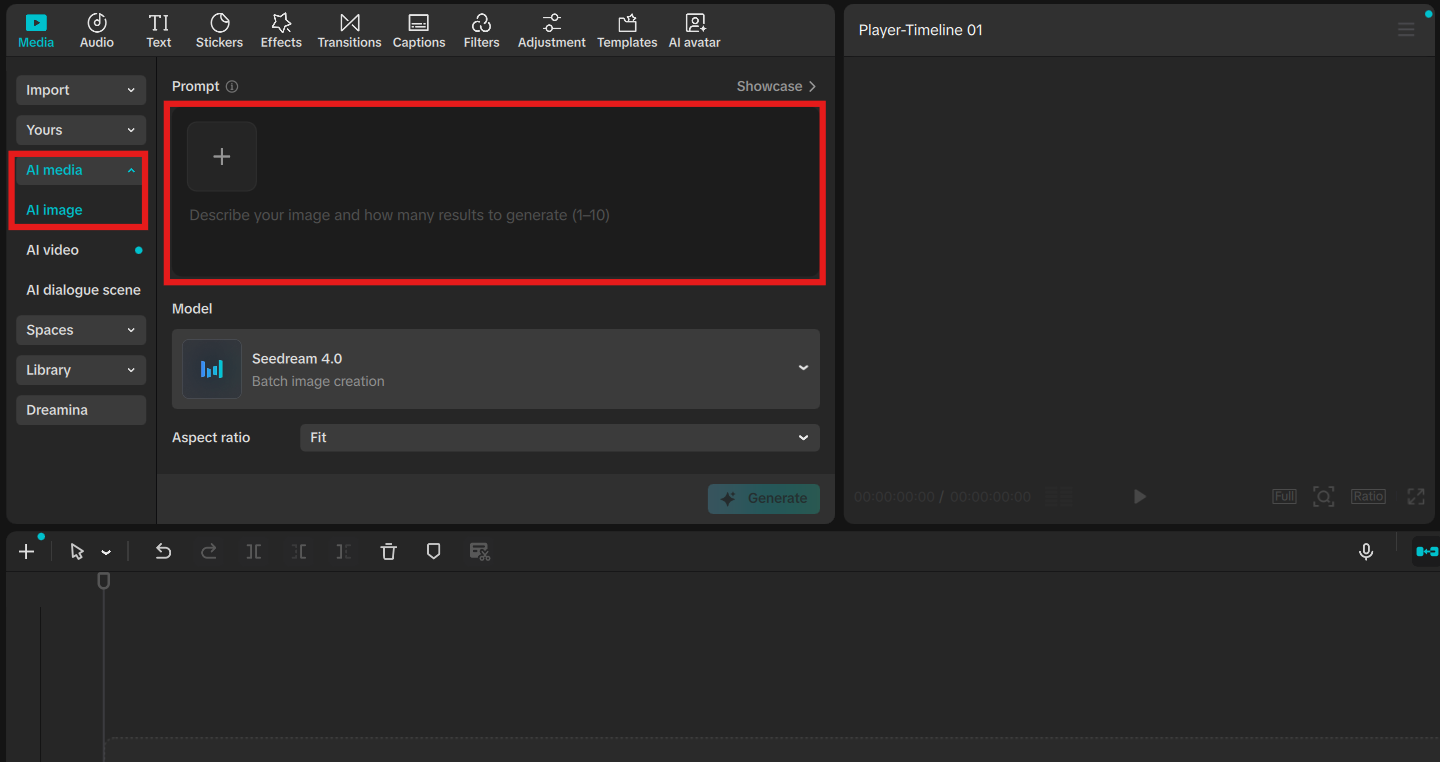Open the AI avatar panel
The width and height of the screenshot is (1440, 762).
[x=694, y=31]
